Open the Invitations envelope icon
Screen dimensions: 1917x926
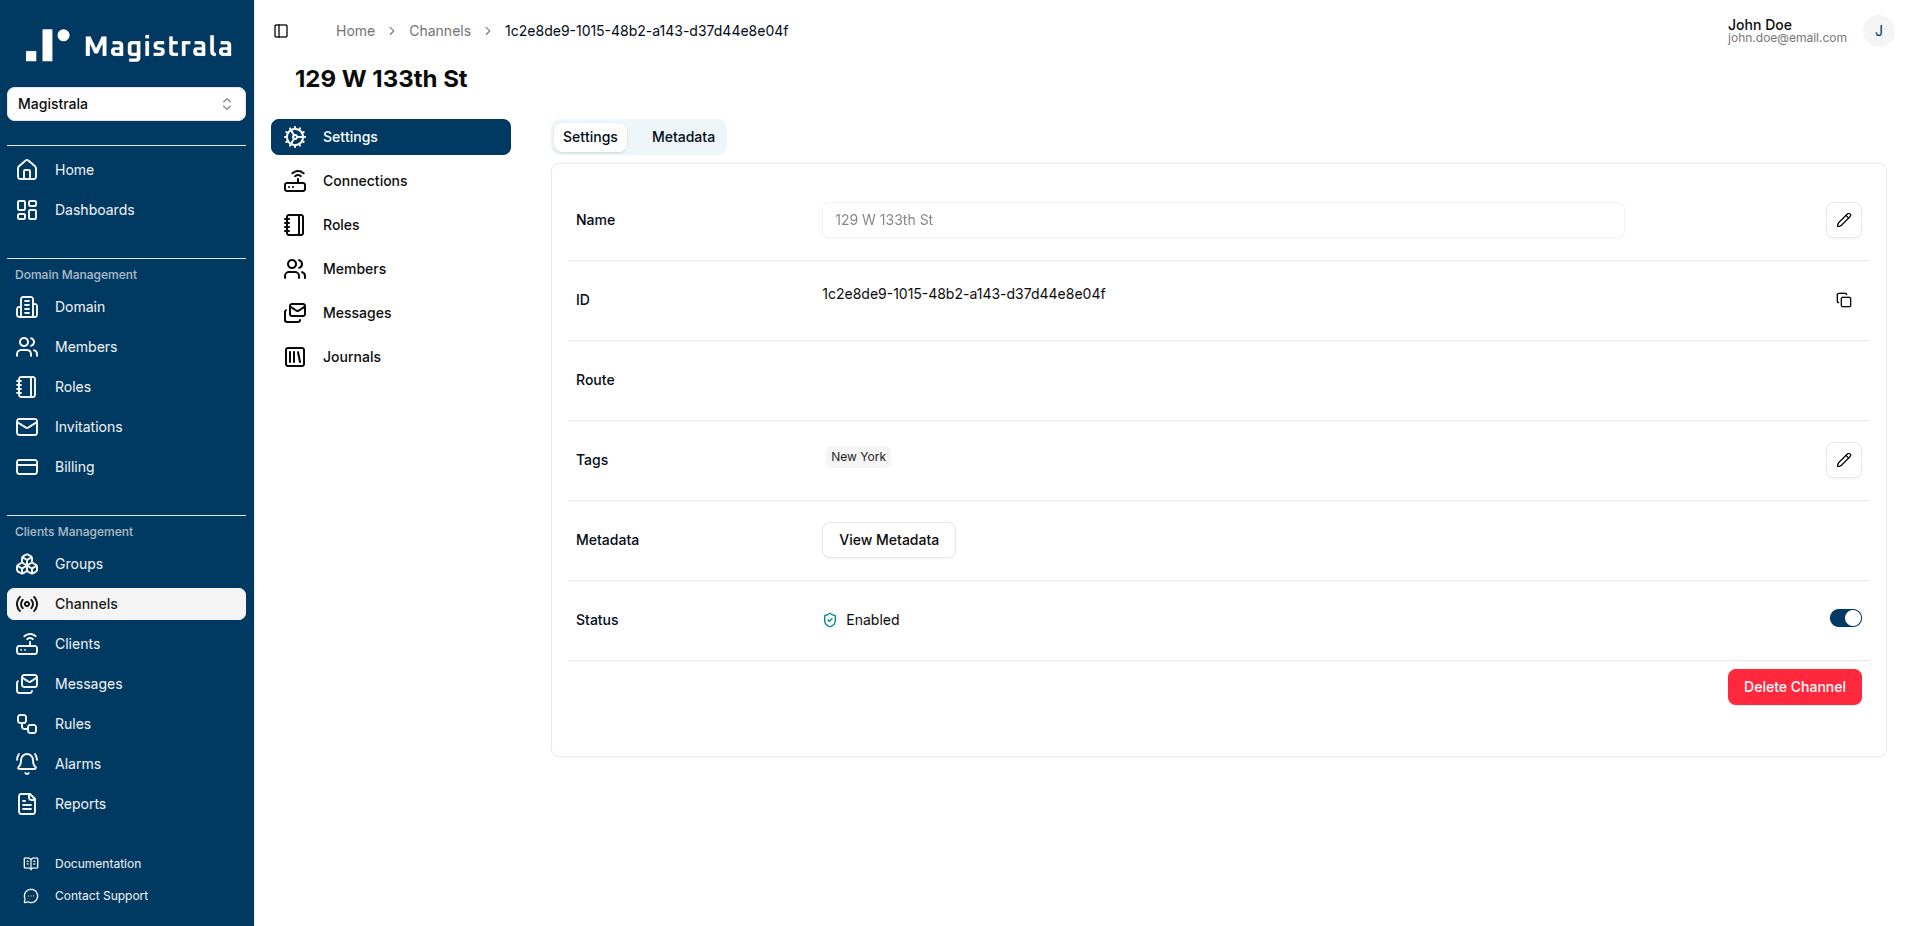click(x=27, y=427)
